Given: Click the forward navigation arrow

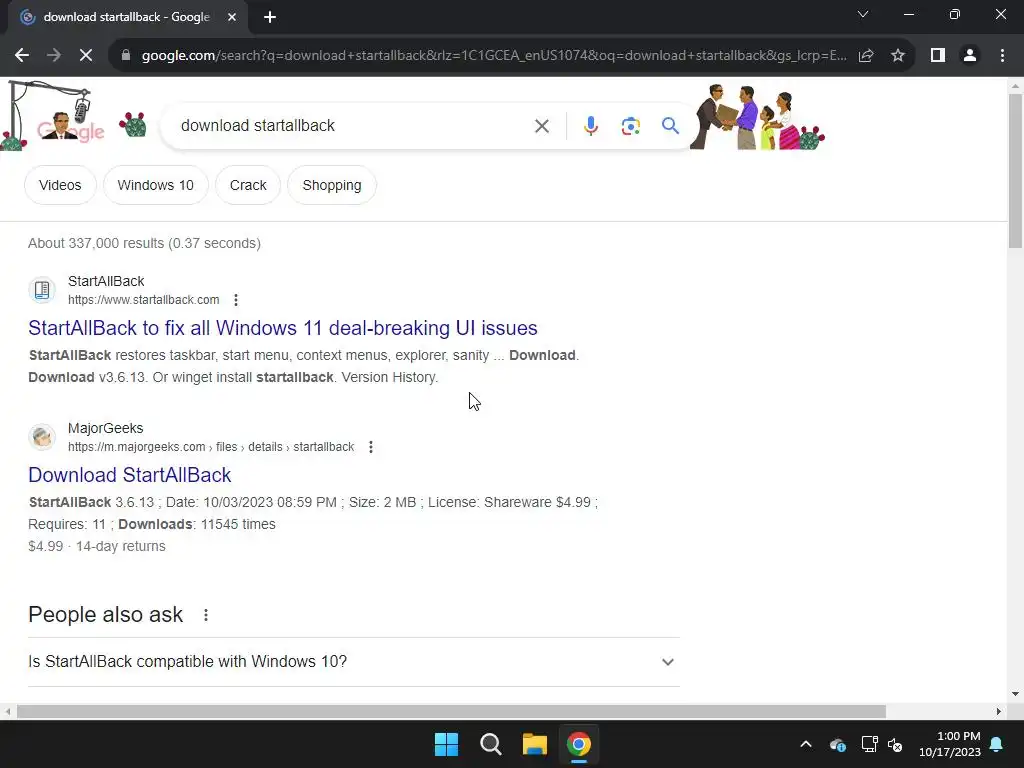Looking at the screenshot, I should 54,56.
